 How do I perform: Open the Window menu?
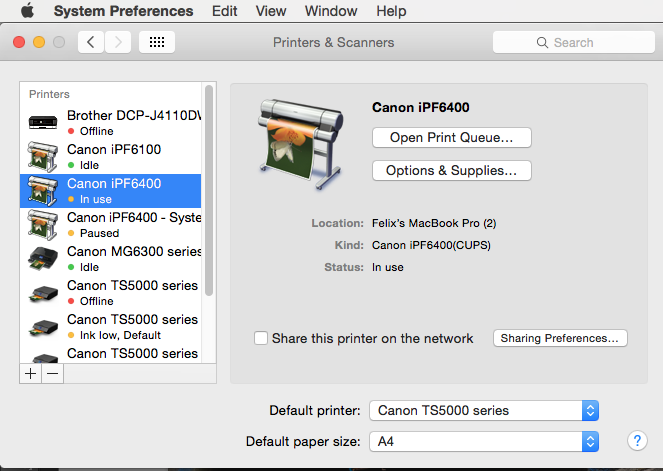330,11
